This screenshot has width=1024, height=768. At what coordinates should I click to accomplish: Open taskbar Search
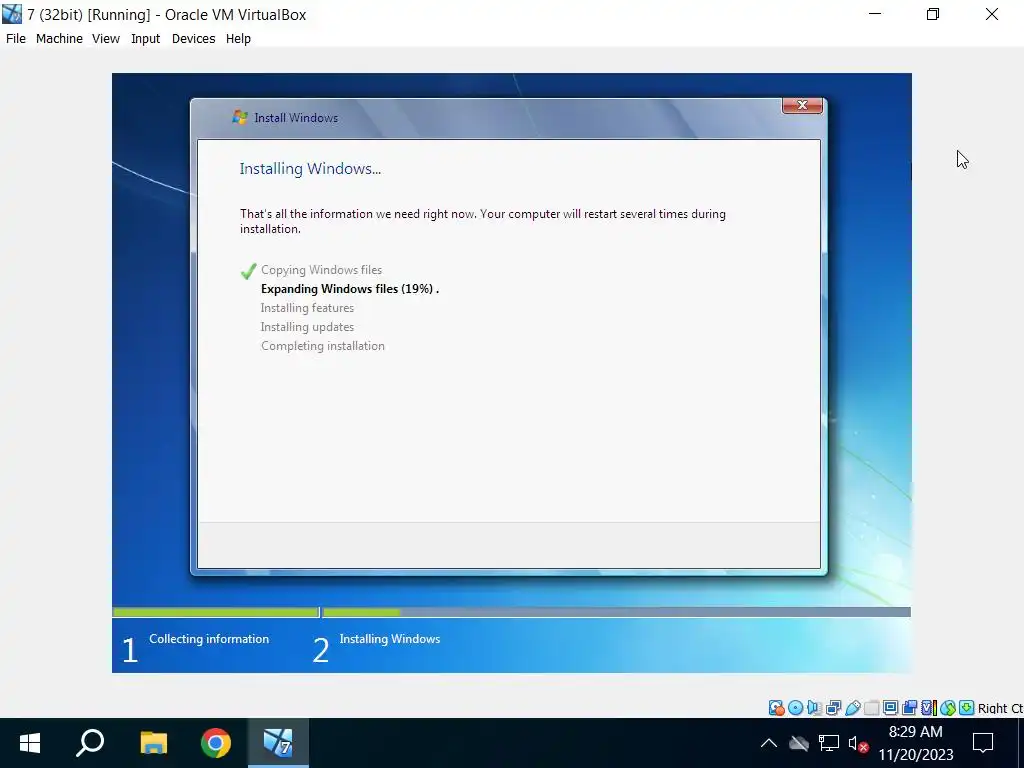click(x=90, y=743)
